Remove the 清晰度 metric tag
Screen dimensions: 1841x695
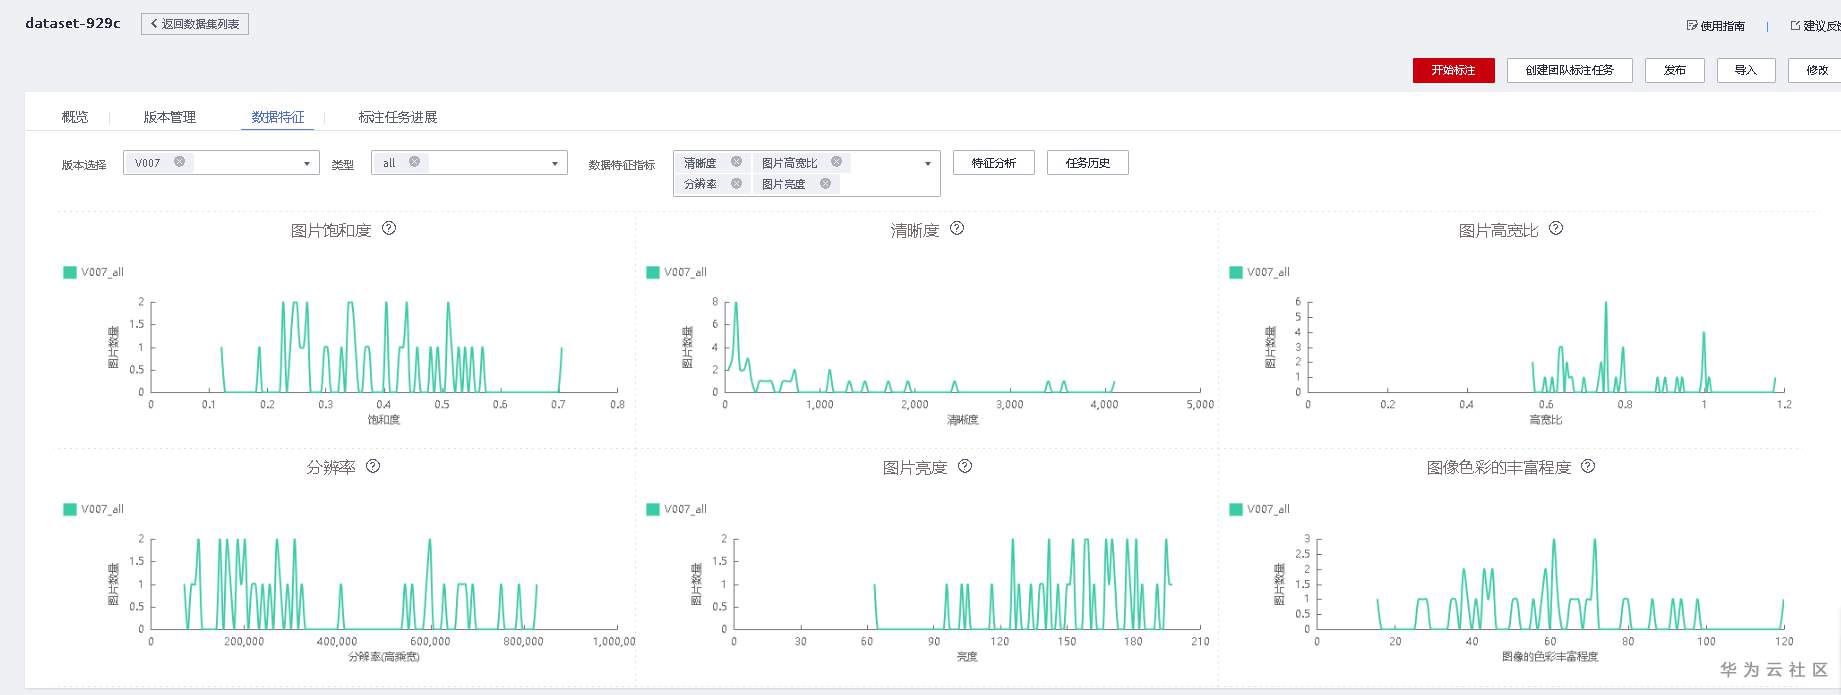736,162
